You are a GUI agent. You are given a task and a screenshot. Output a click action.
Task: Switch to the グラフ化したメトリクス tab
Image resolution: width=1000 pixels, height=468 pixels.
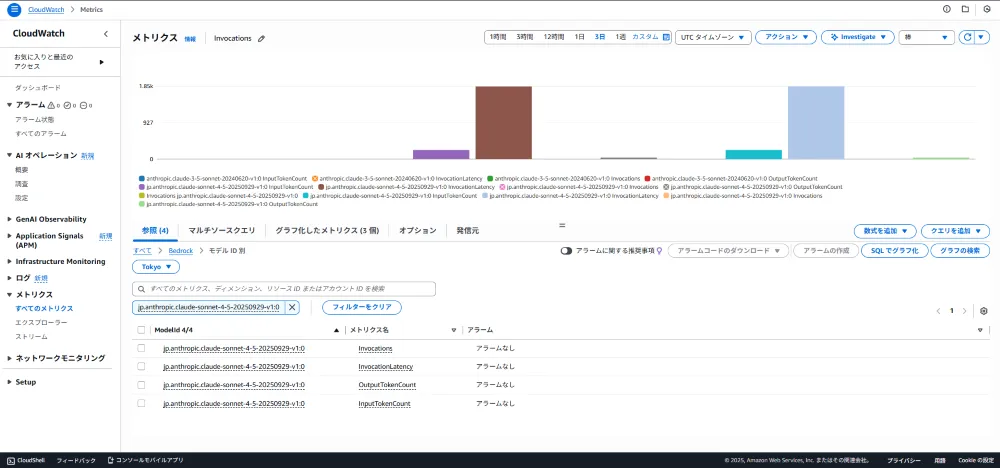tap(327, 231)
